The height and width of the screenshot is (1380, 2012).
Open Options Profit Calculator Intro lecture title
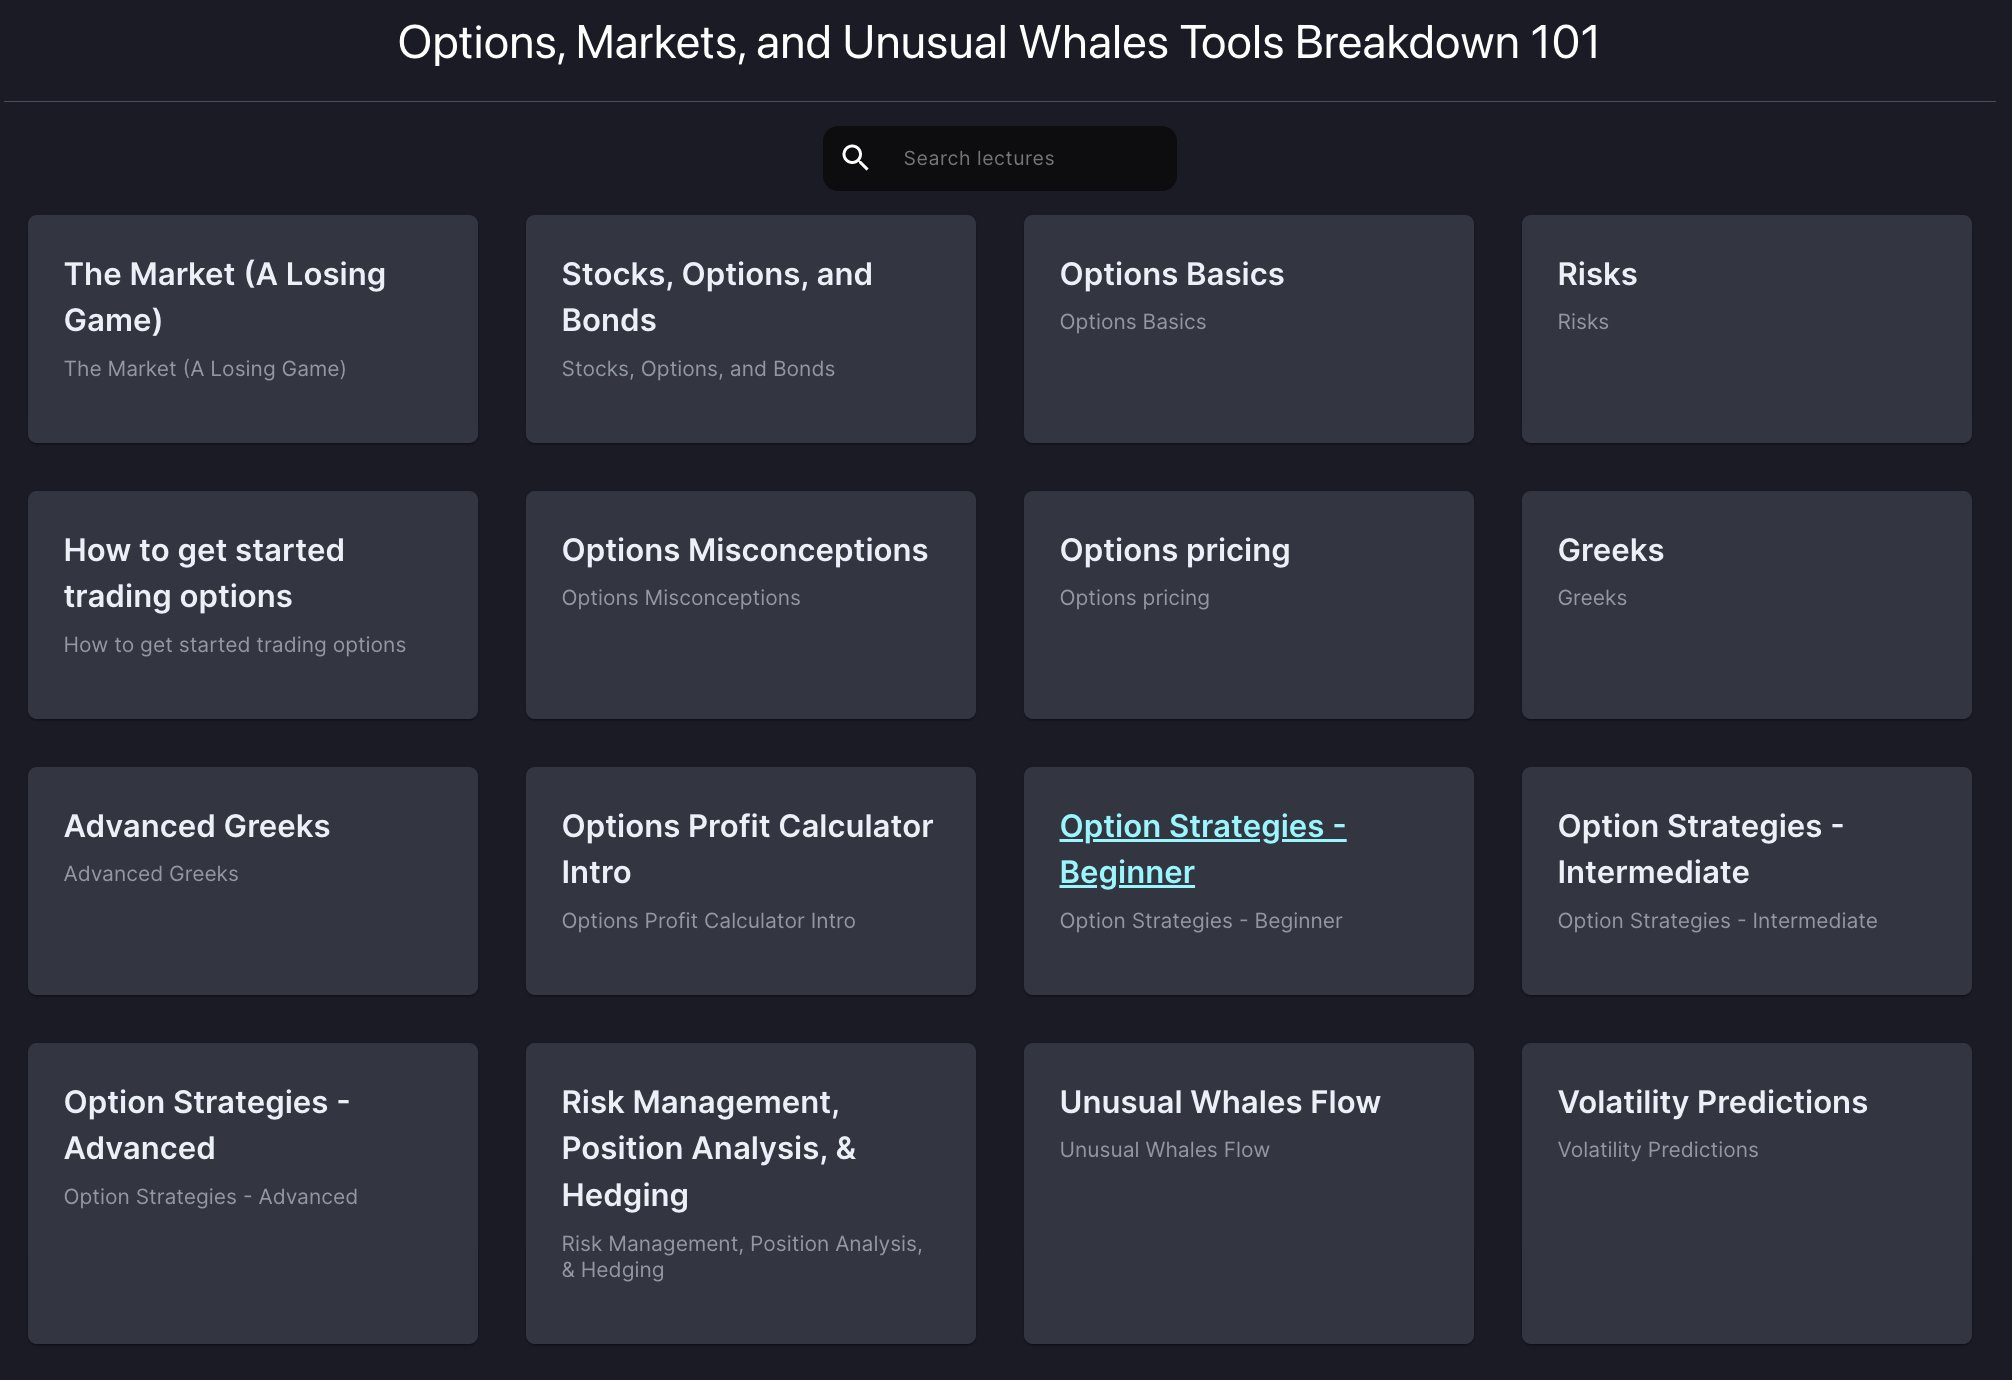click(x=747, y=849)
